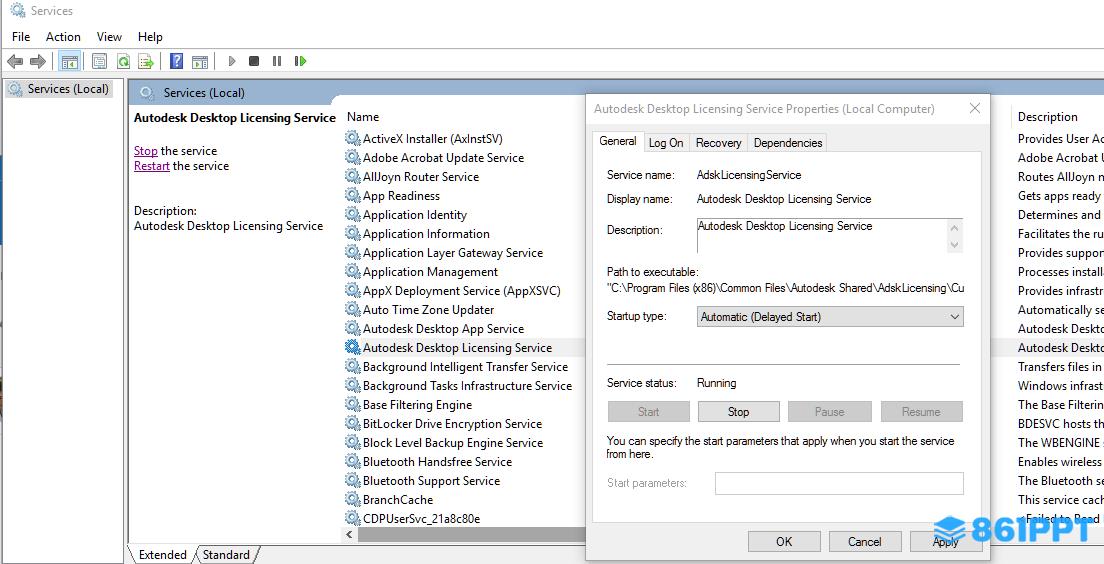Select Block Level Backup Engine Service row
1104x564 pixels.
(x=465, y=442)
